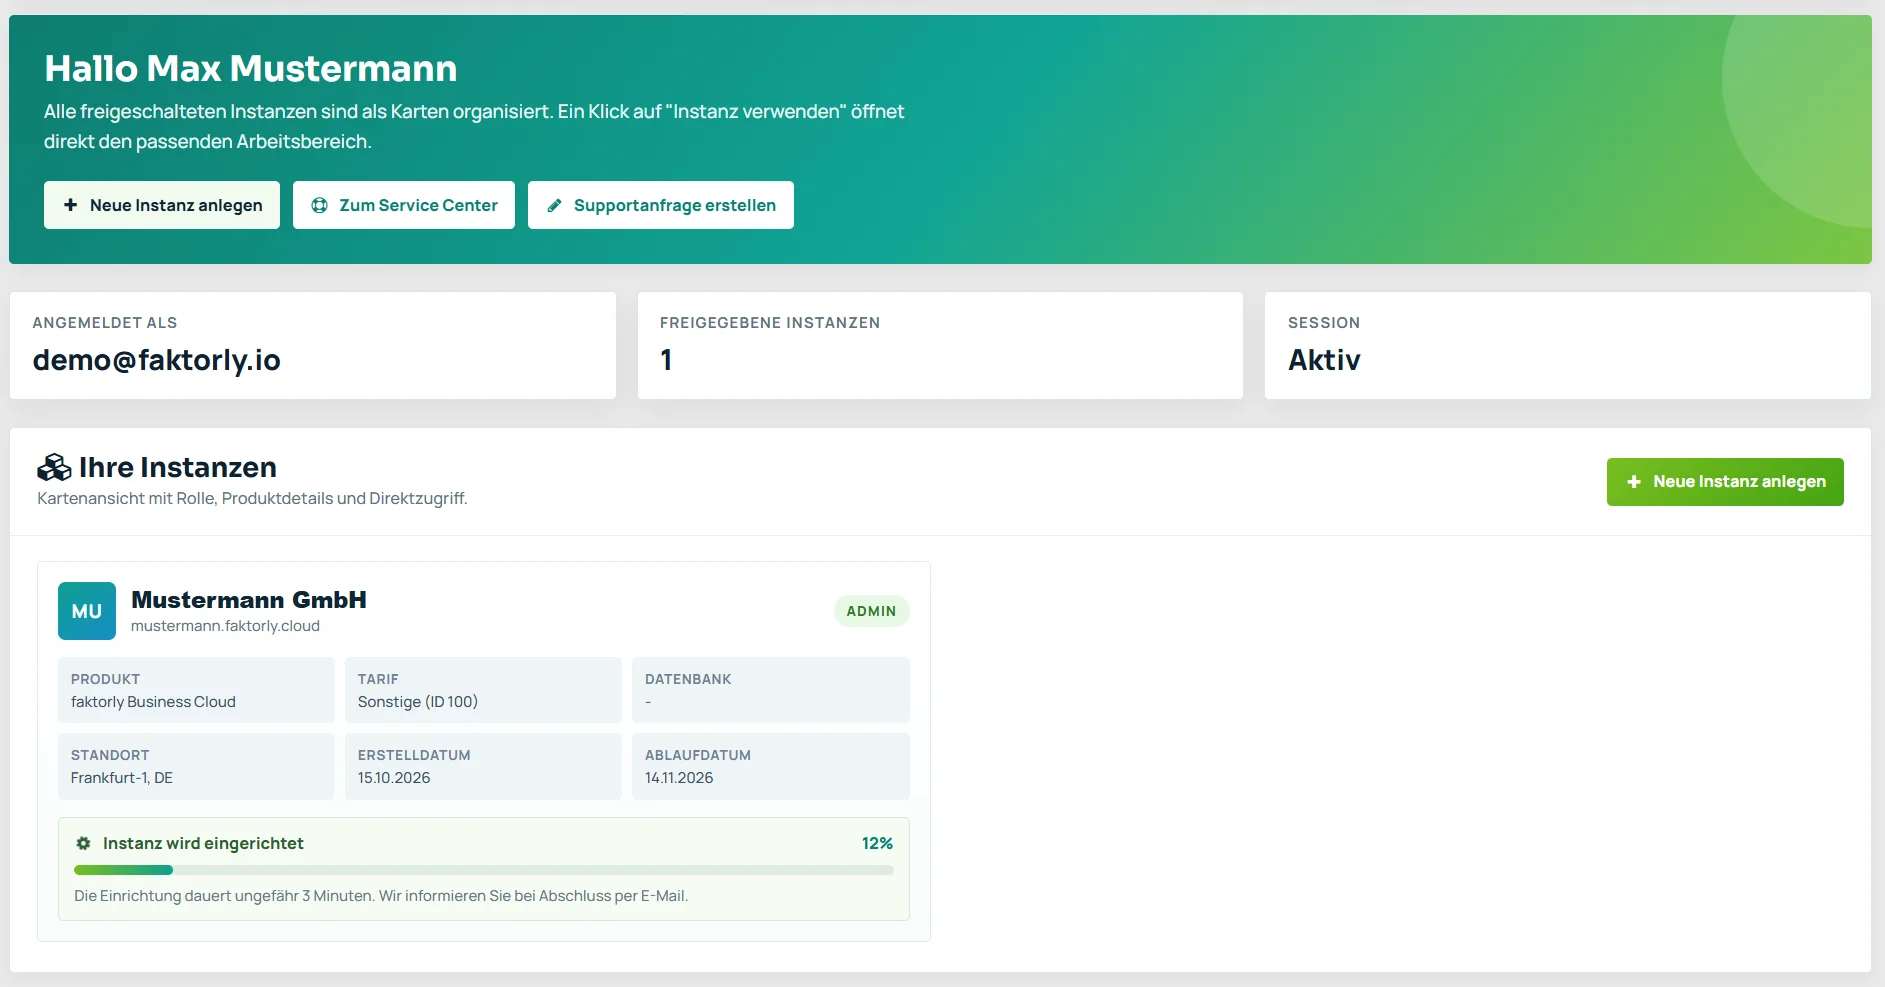Viewport: 1885px width, 987px height.
Task: Click the Einrichtung dauert ungefähr 3 Minuten note
Action: tap(381, 896)
